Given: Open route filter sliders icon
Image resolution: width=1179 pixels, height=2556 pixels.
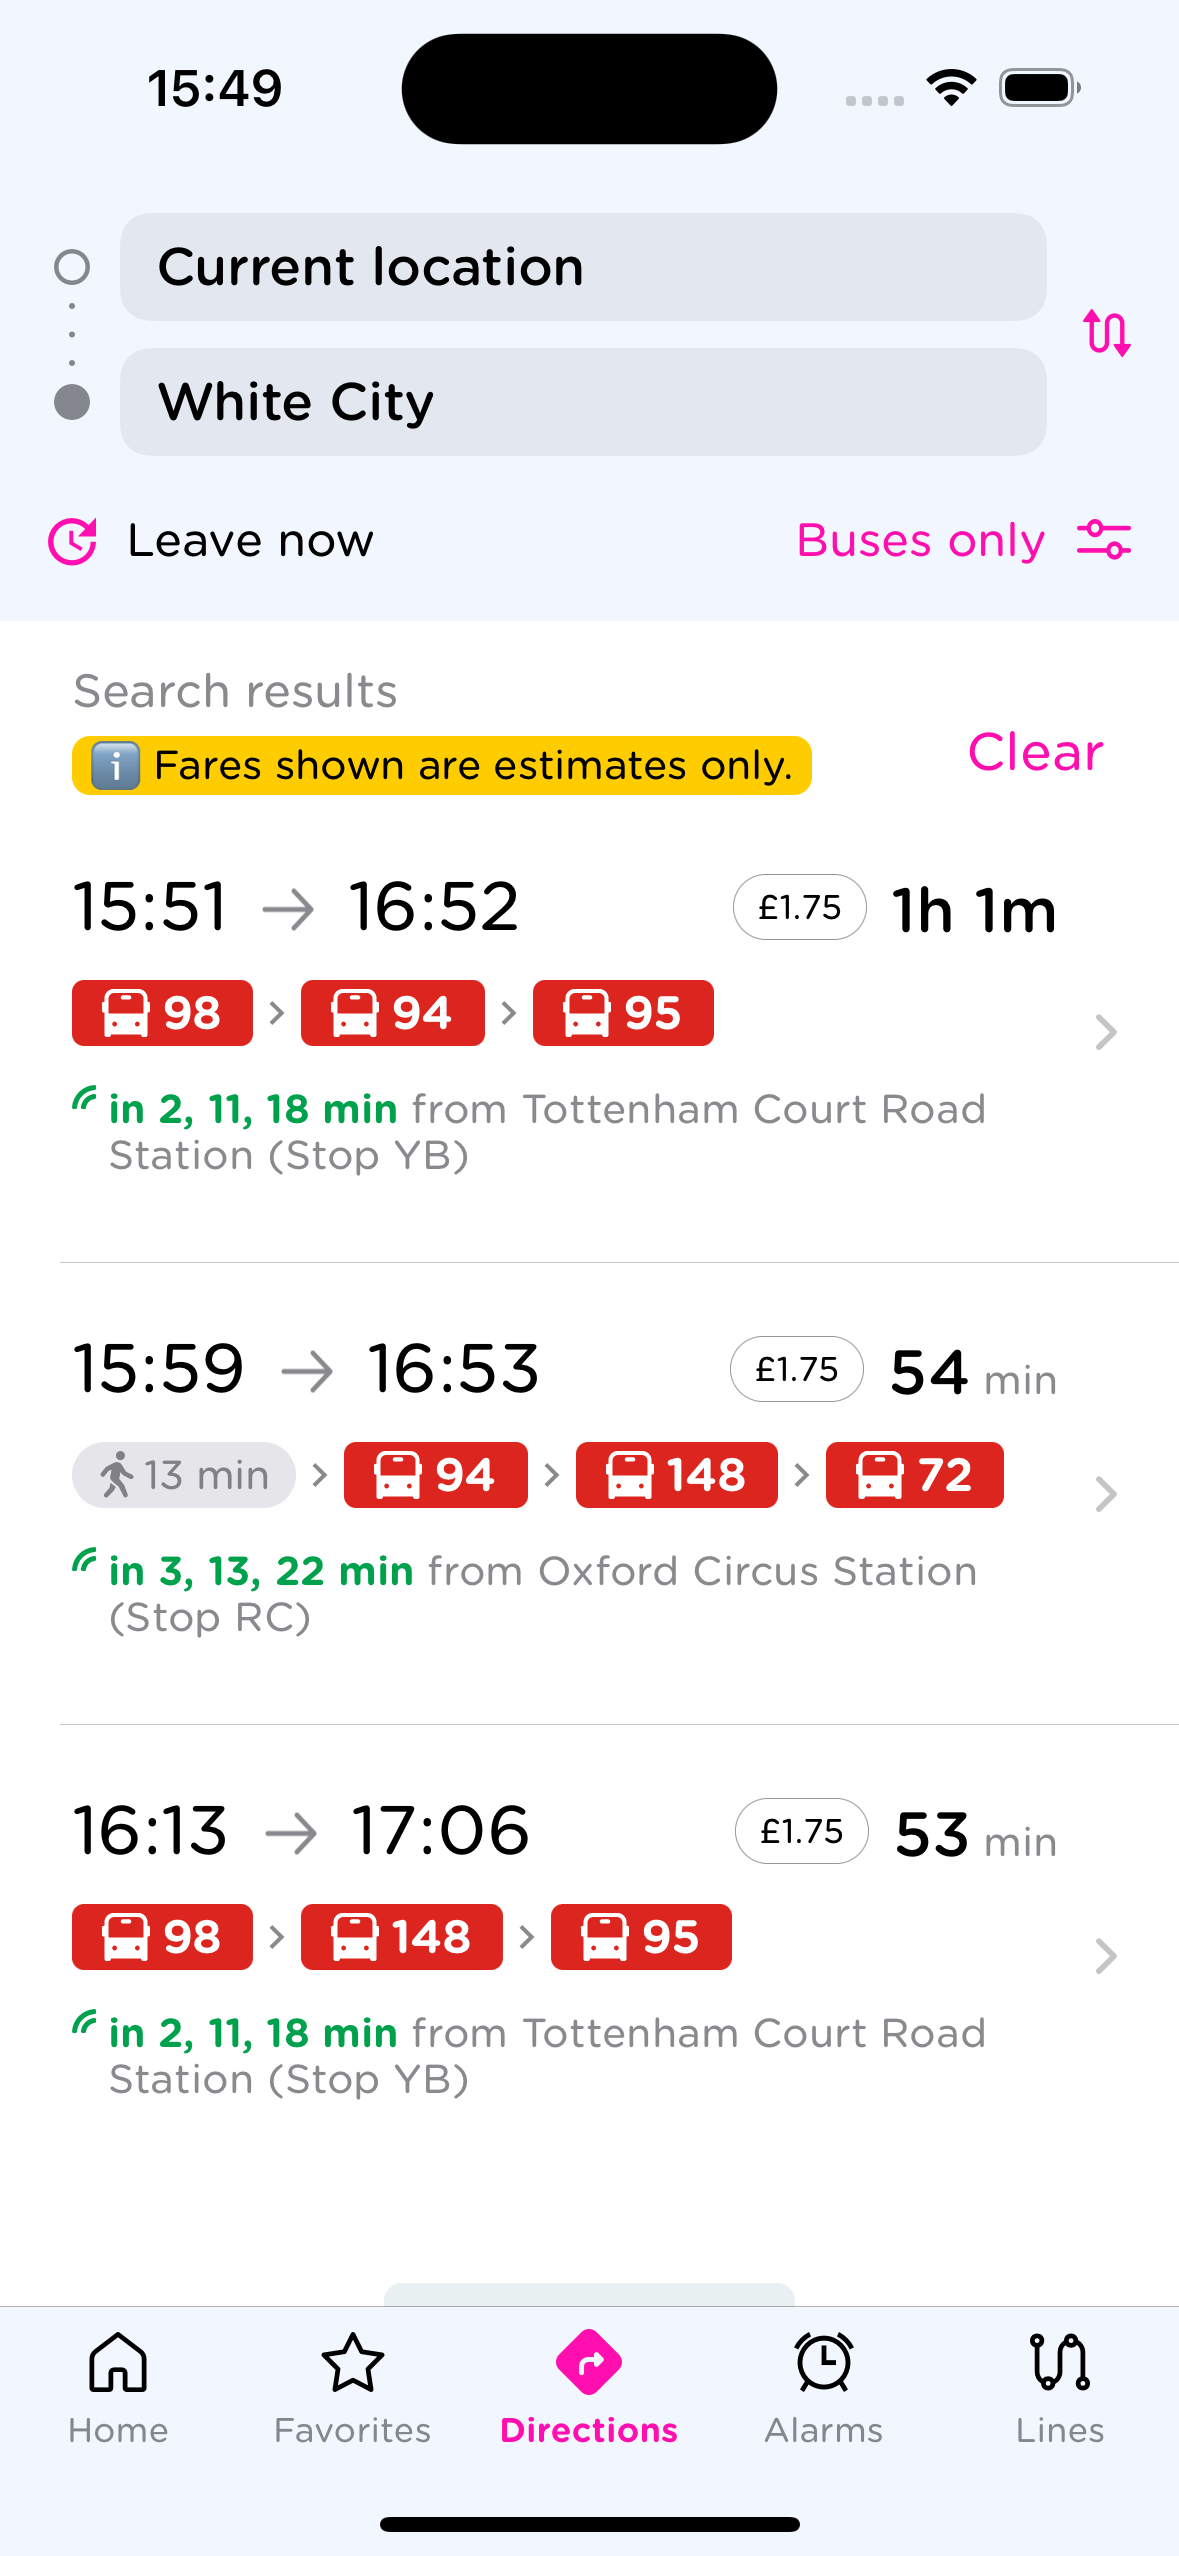Looking at the screenshot, I should [1104, 540].
